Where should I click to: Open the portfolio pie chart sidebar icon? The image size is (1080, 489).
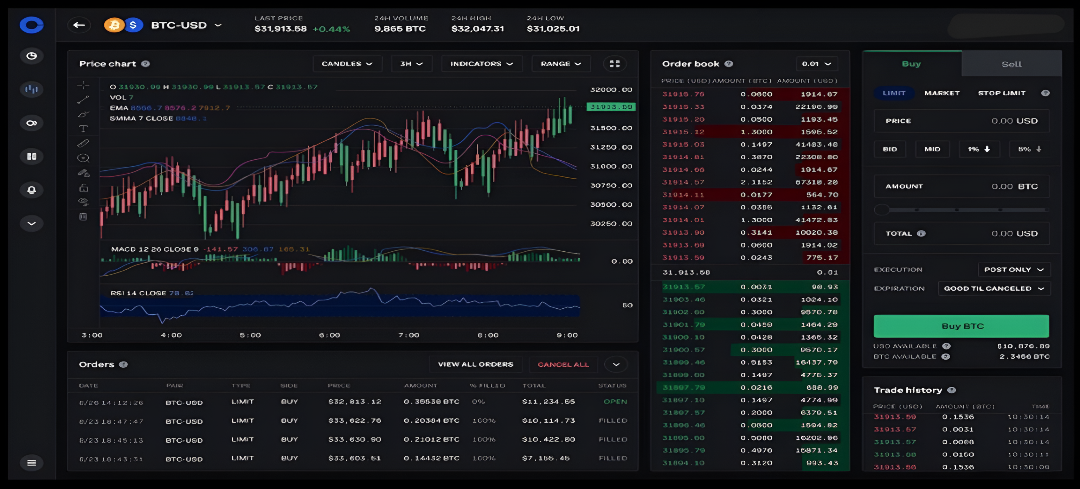tap(31, 56)
